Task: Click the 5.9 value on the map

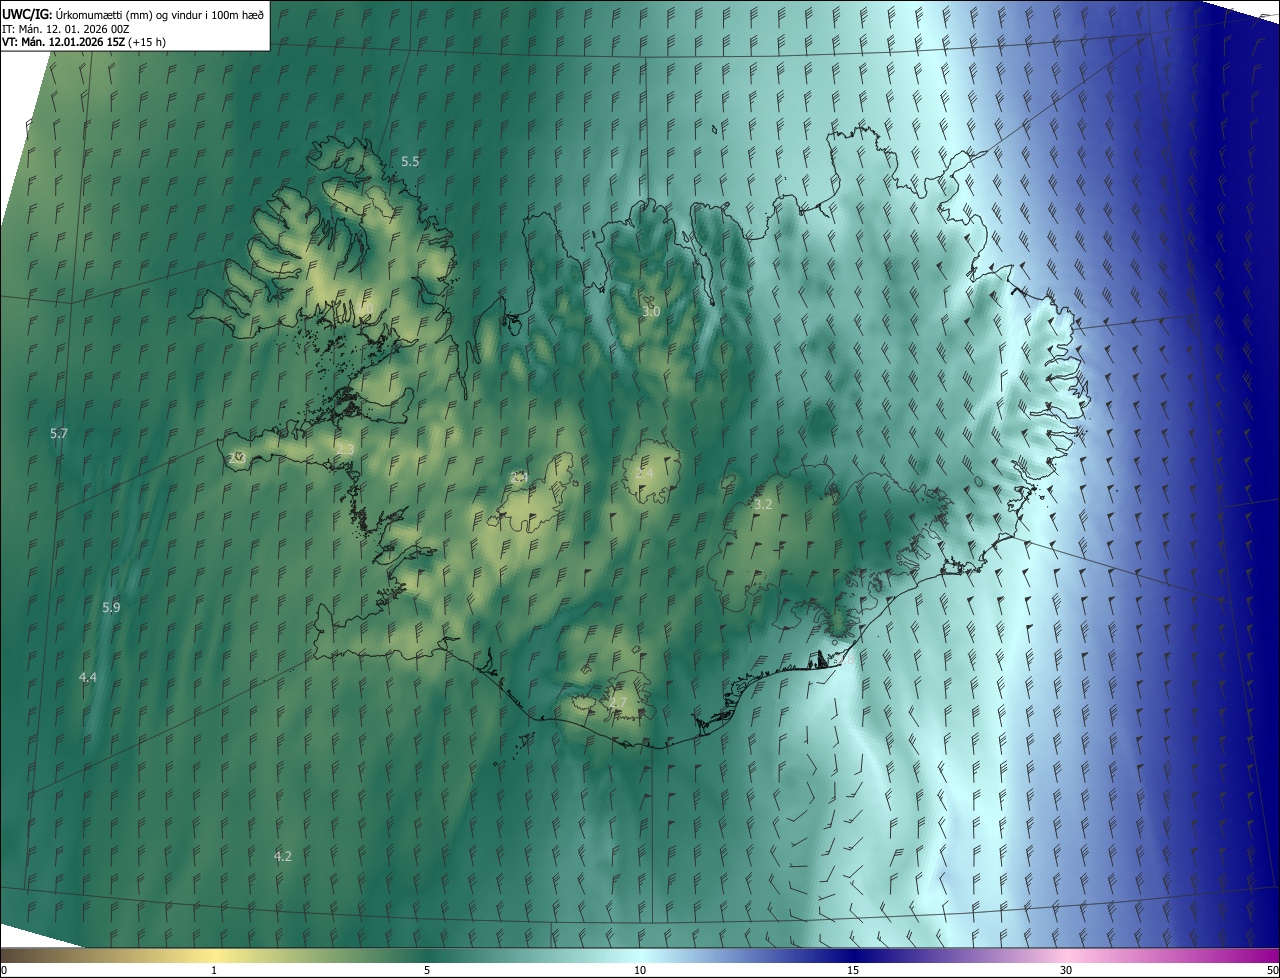Action: pyautogui.click(x=111, y=607)
